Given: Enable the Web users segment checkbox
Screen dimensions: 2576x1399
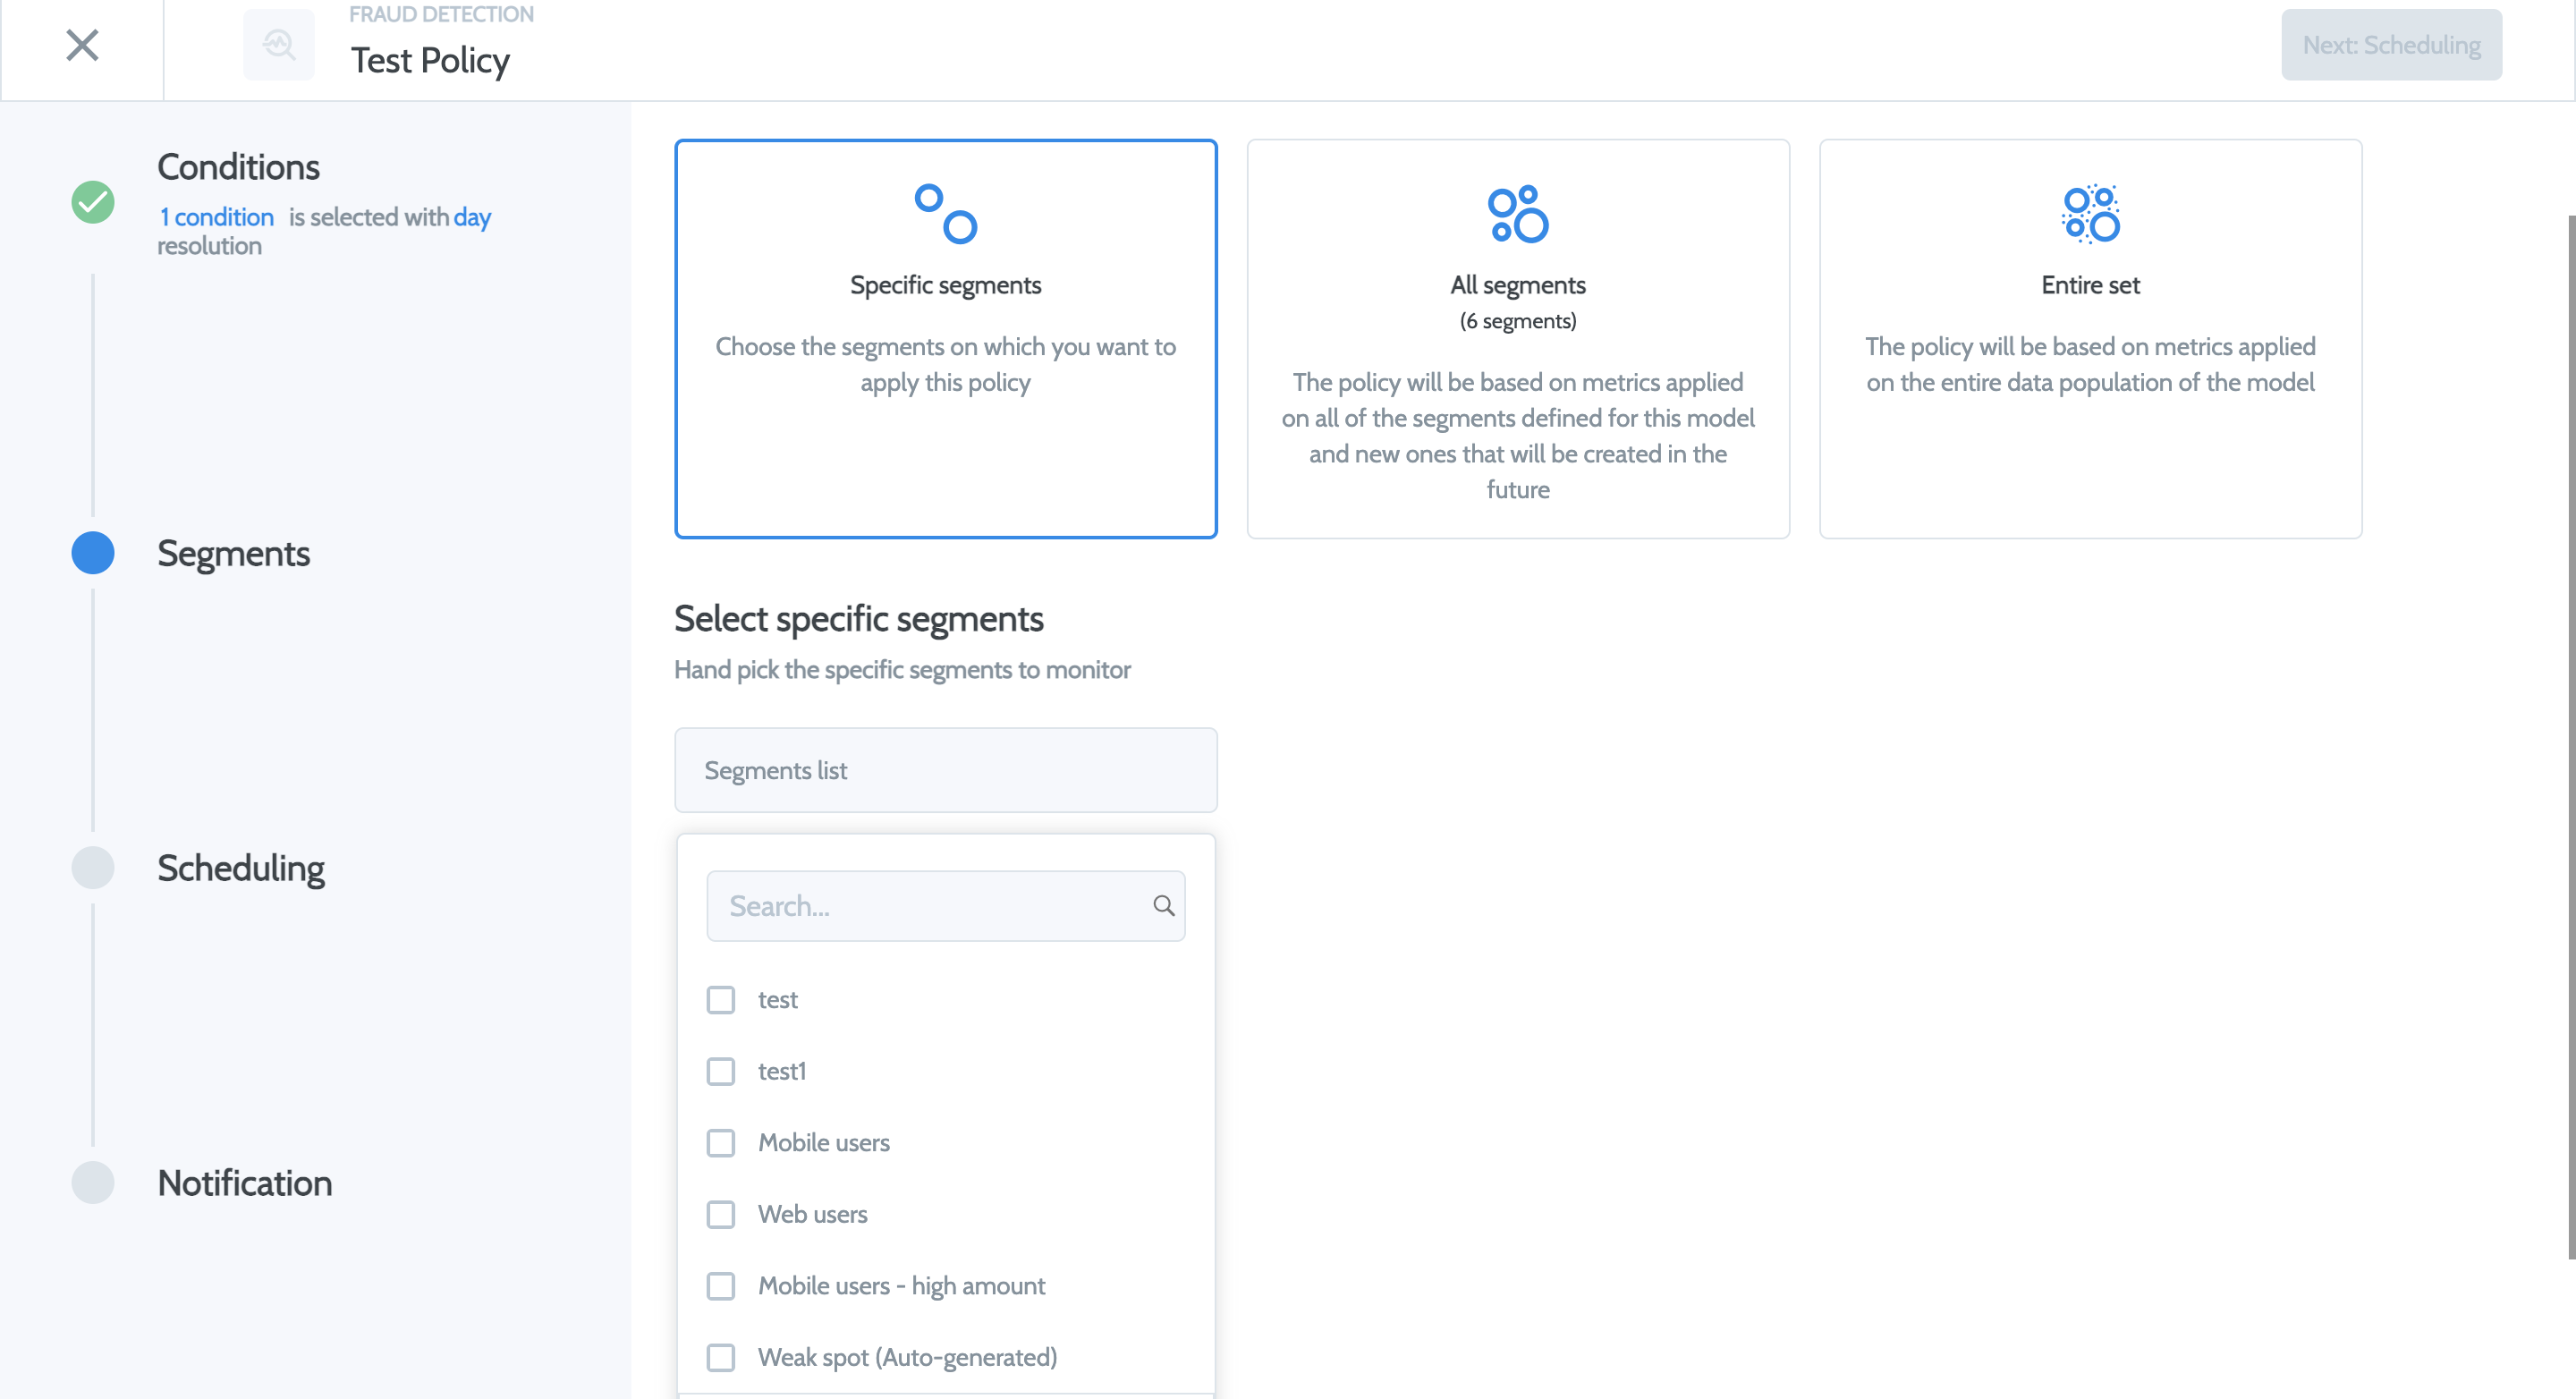Looking at the screenshot, I should (x=720, y=1214).
